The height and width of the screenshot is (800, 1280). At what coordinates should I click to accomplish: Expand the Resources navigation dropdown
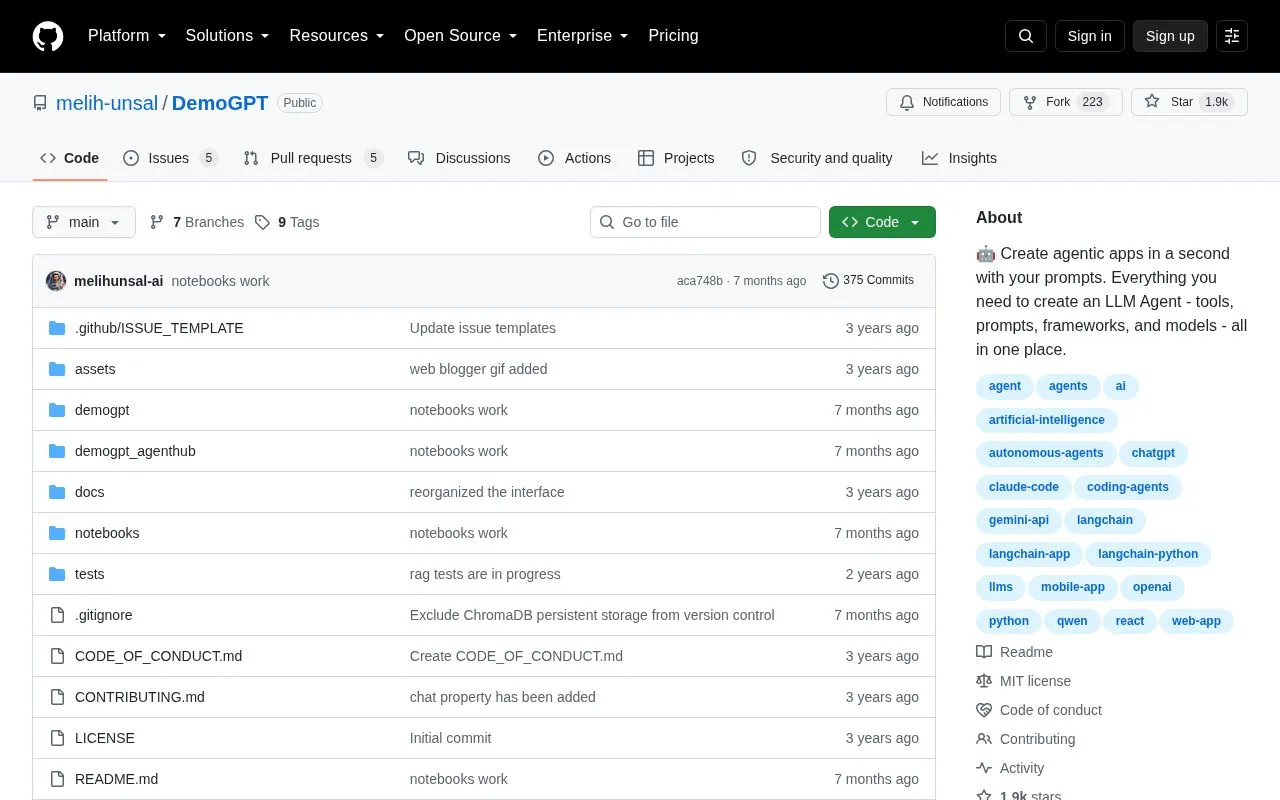pyautogui.click(x=337, y=36)
